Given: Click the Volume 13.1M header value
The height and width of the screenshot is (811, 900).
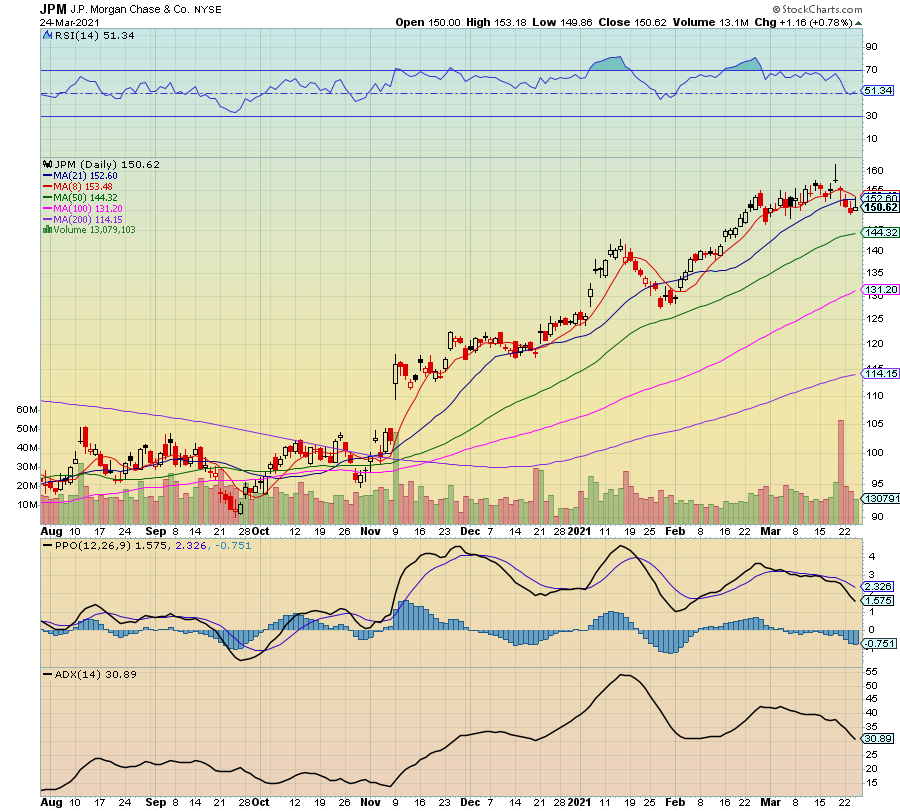Looking at the screenshot, I should (711, 22).
